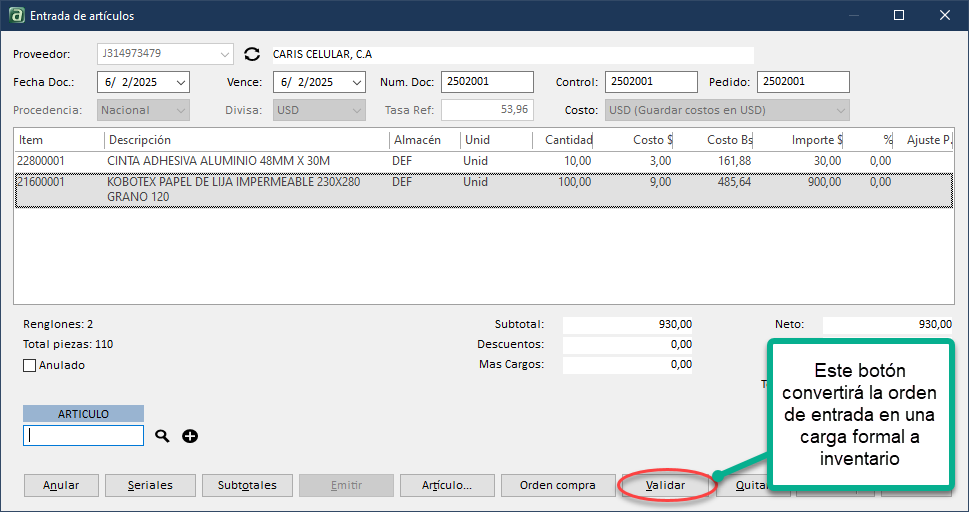Screen dimensions: 969x512
Task: Expand the Proveedor combo box
Action: (223, 53)
